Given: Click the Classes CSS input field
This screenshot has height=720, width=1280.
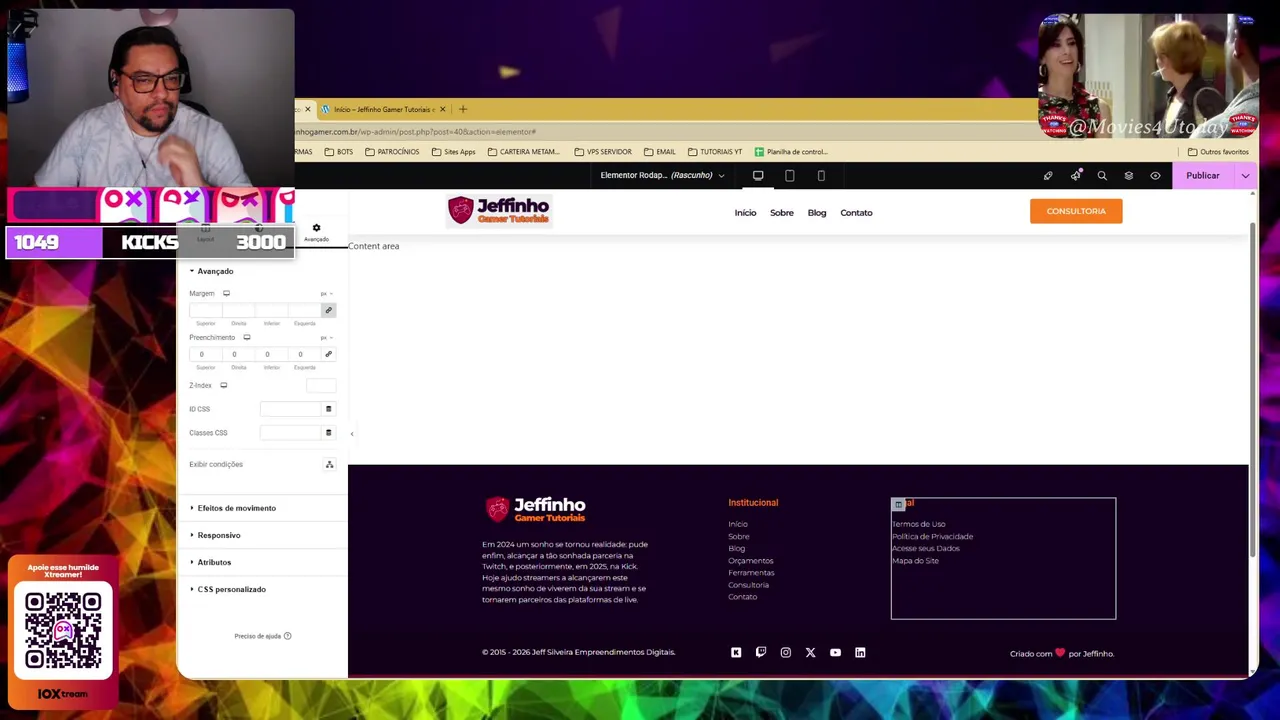Looking at the screenshot, I should tap(290, 433).
